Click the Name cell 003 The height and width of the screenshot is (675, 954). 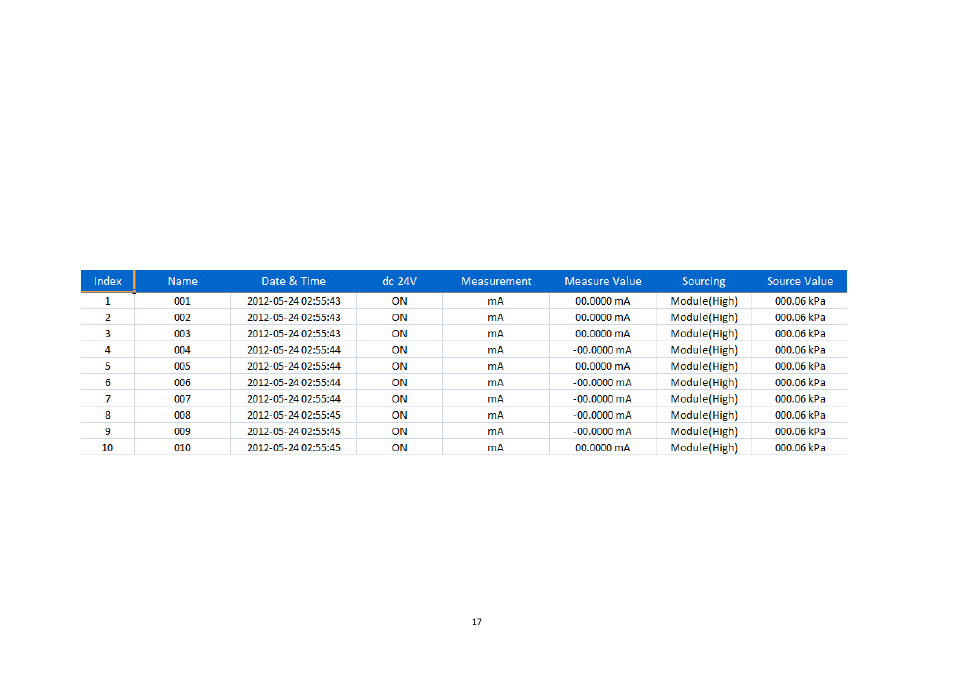pos(183,334)
